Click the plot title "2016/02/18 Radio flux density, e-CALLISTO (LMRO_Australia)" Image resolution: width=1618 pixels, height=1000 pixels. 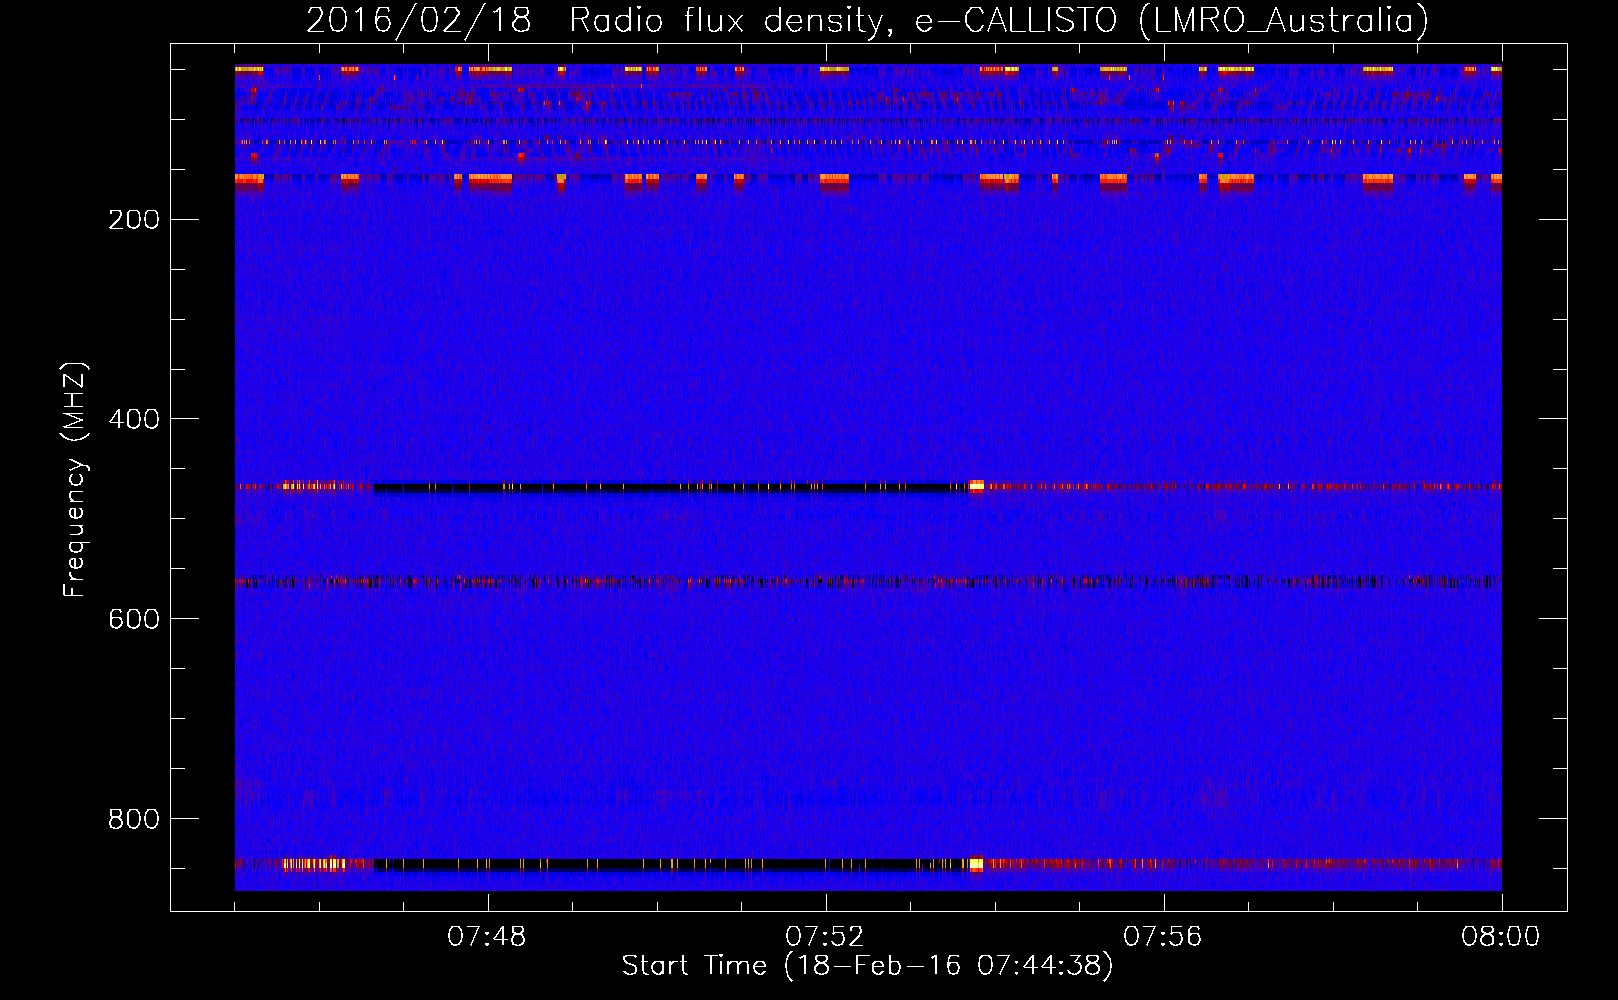[867, 20]
